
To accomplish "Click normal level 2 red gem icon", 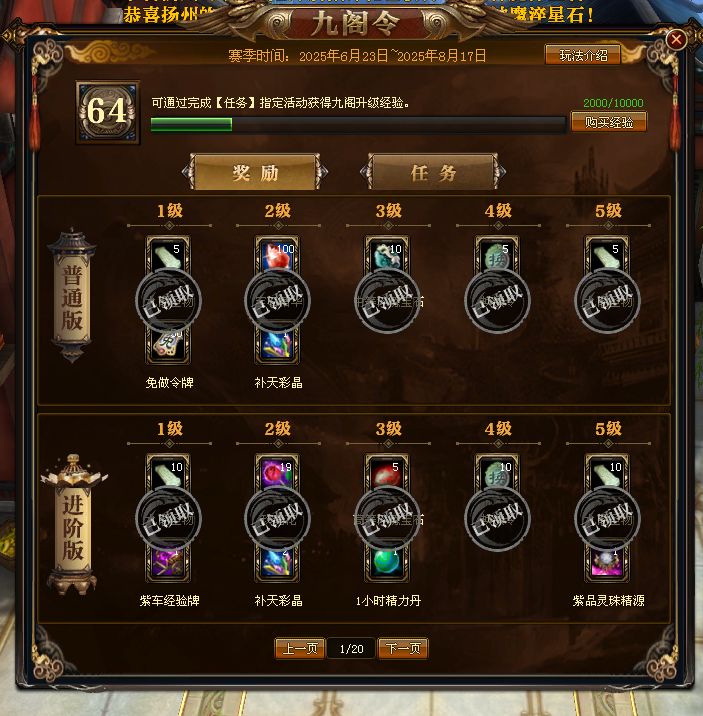I will click(x=278, y=255).
